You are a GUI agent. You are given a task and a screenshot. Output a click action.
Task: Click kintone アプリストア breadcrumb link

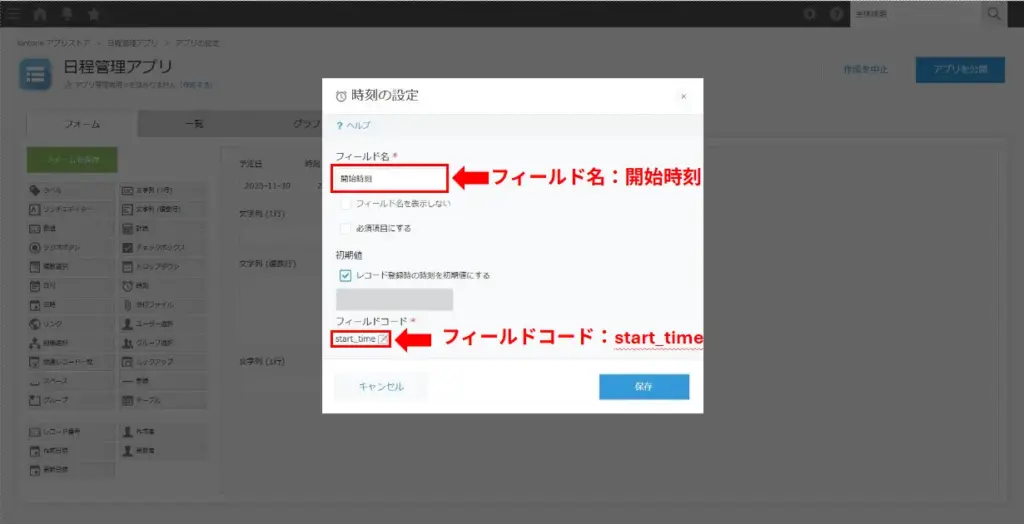(x=55, y=43)
